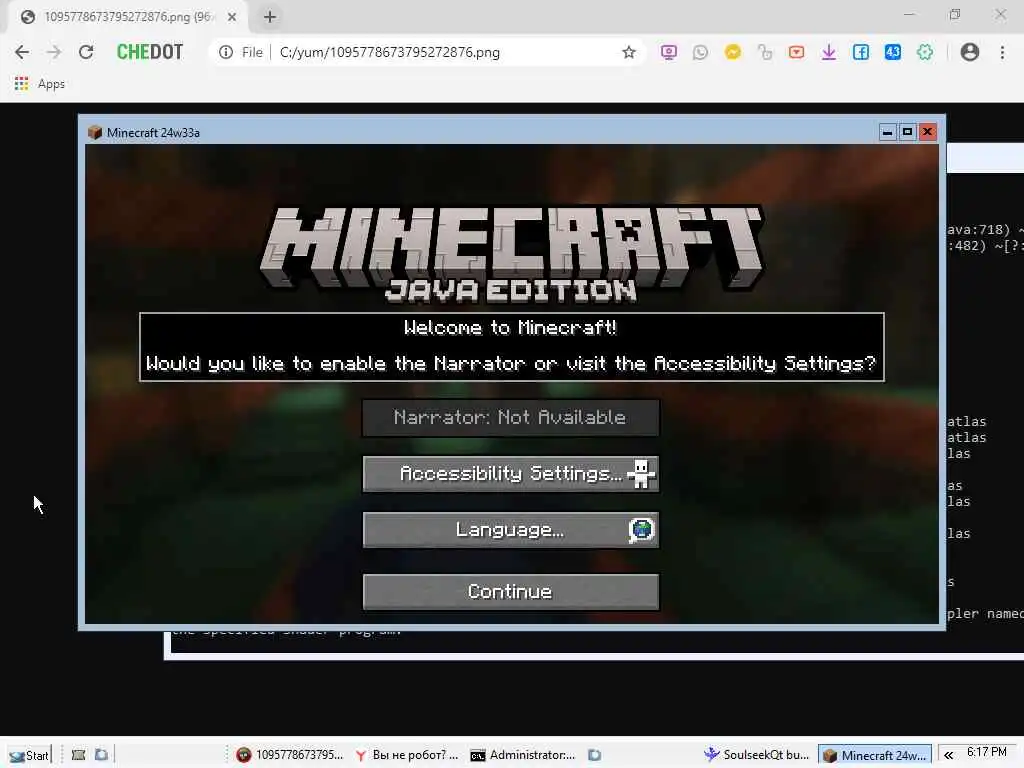Click the globe icon on Language button

(x=641, y=530)
